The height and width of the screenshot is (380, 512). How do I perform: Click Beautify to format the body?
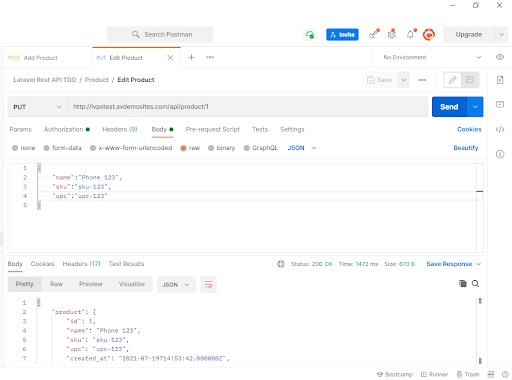[466, 148]
